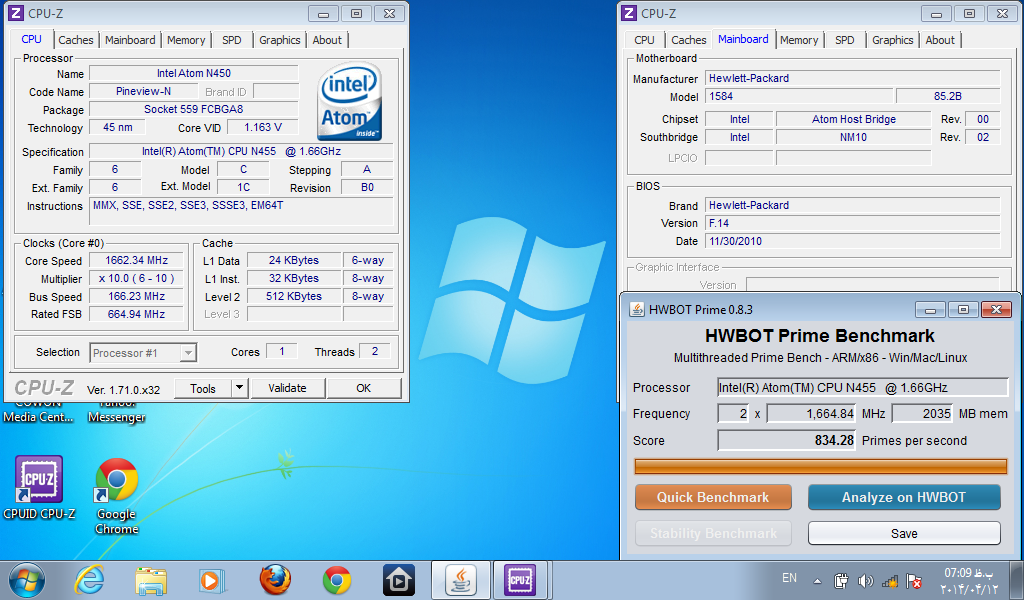Click the taskbar clock showing 07:09
The width and height of the screenshot is (1024, 600).
969,580
